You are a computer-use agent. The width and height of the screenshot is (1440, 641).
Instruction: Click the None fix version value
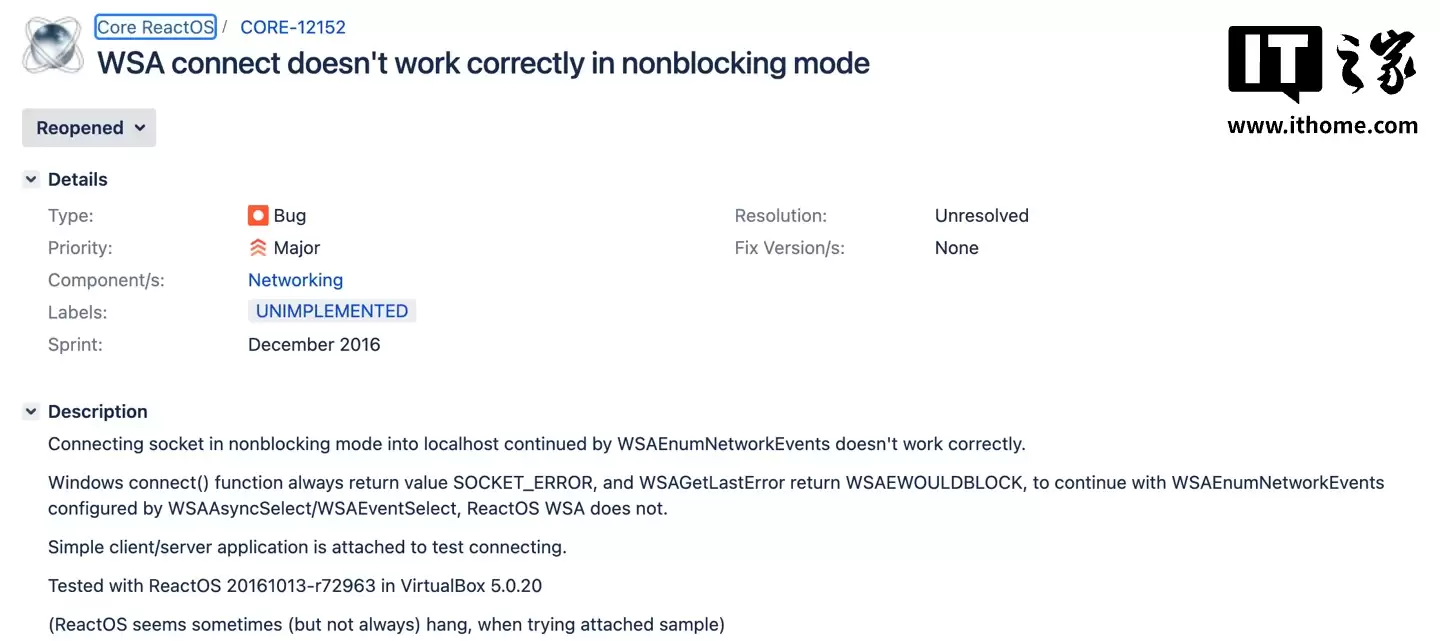(x=956, y=247)
